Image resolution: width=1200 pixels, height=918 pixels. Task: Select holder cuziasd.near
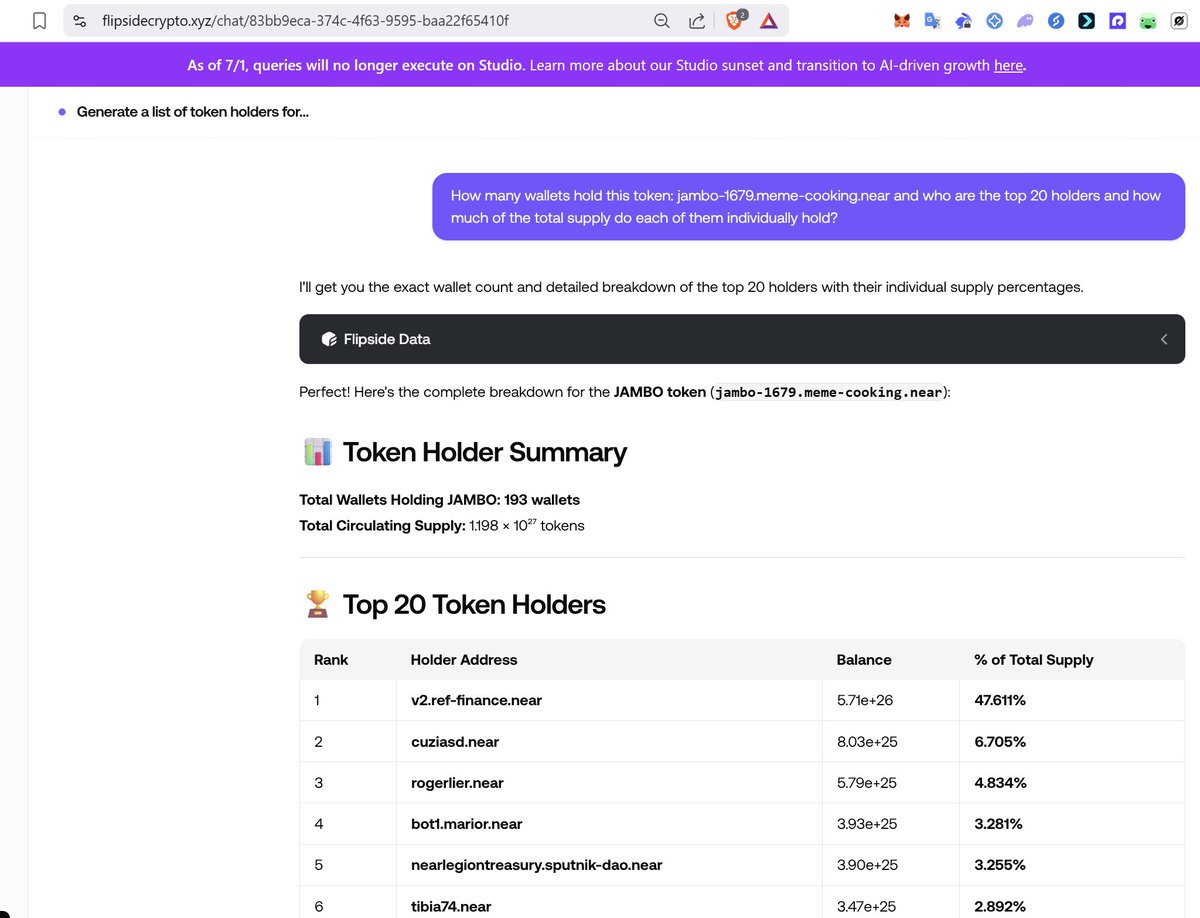455,742
